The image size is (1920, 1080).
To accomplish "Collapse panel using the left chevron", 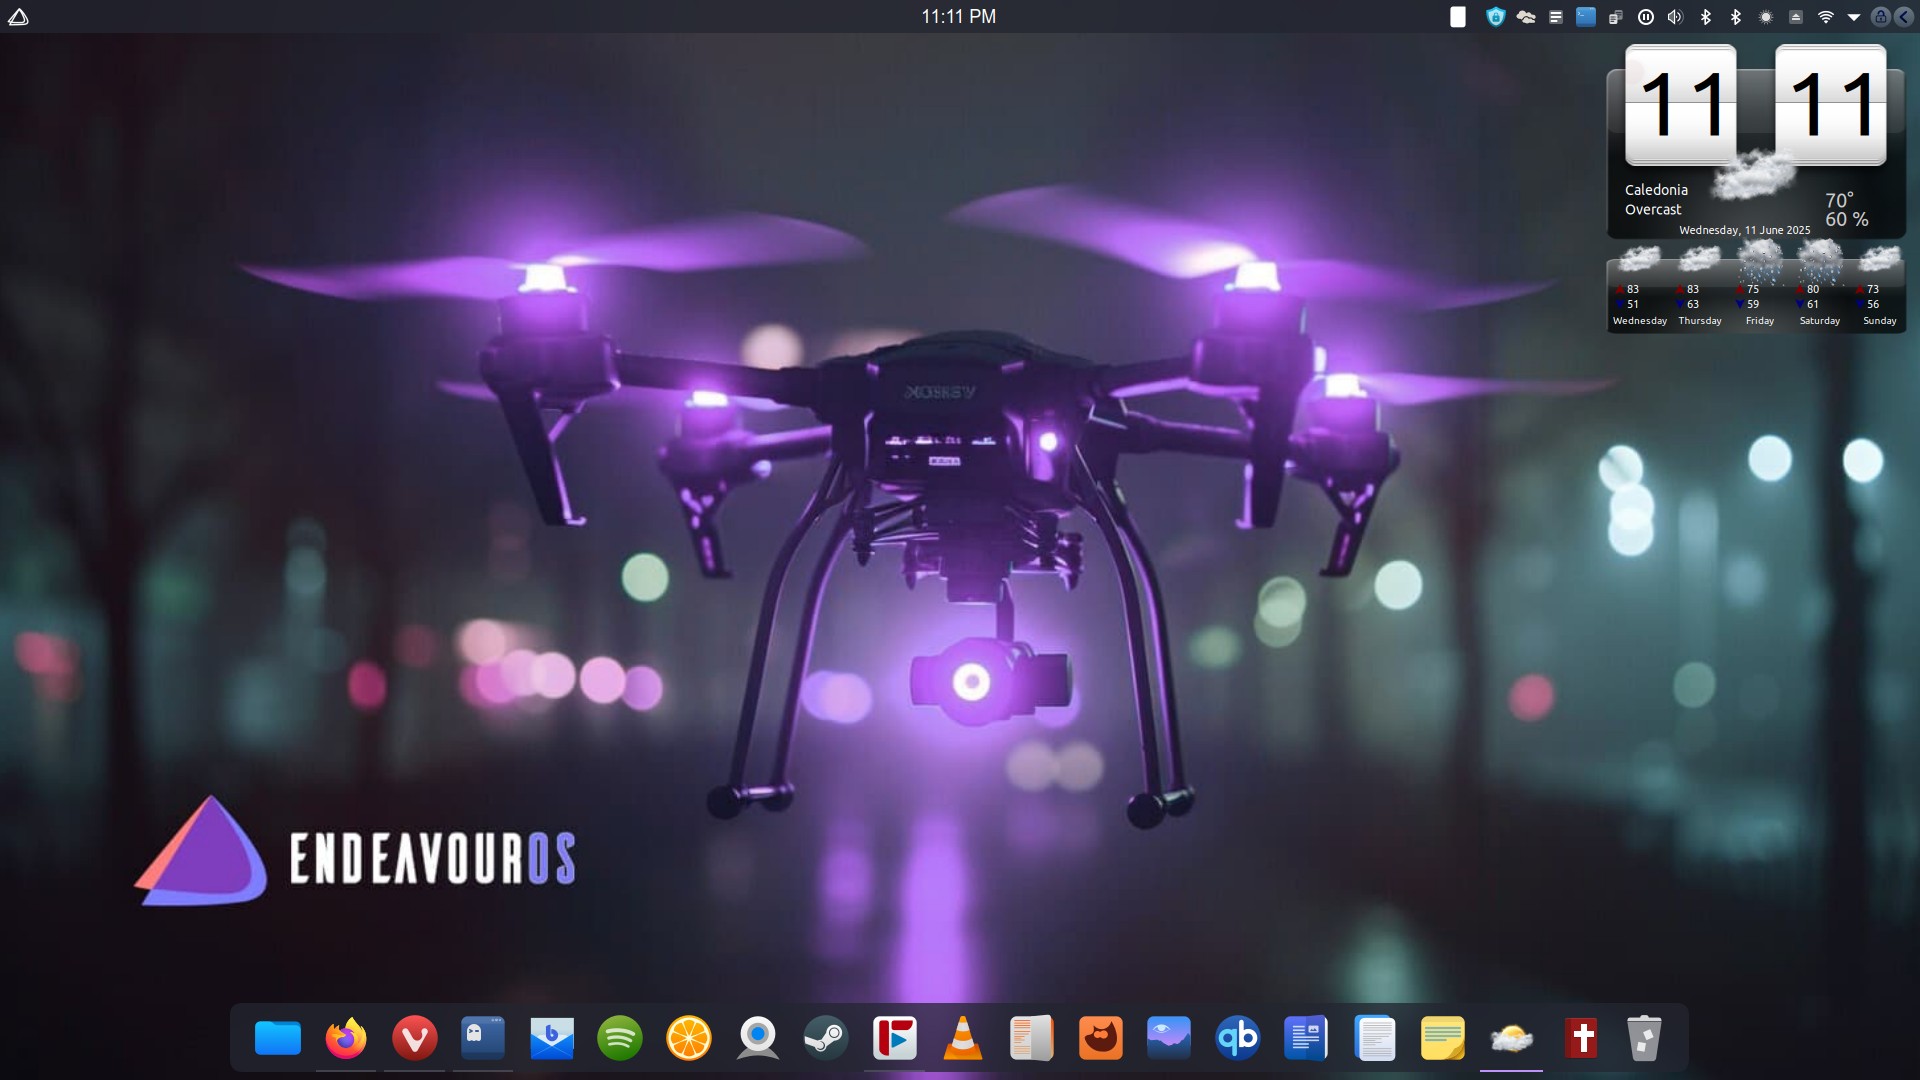I will [x=1903, y=17].
